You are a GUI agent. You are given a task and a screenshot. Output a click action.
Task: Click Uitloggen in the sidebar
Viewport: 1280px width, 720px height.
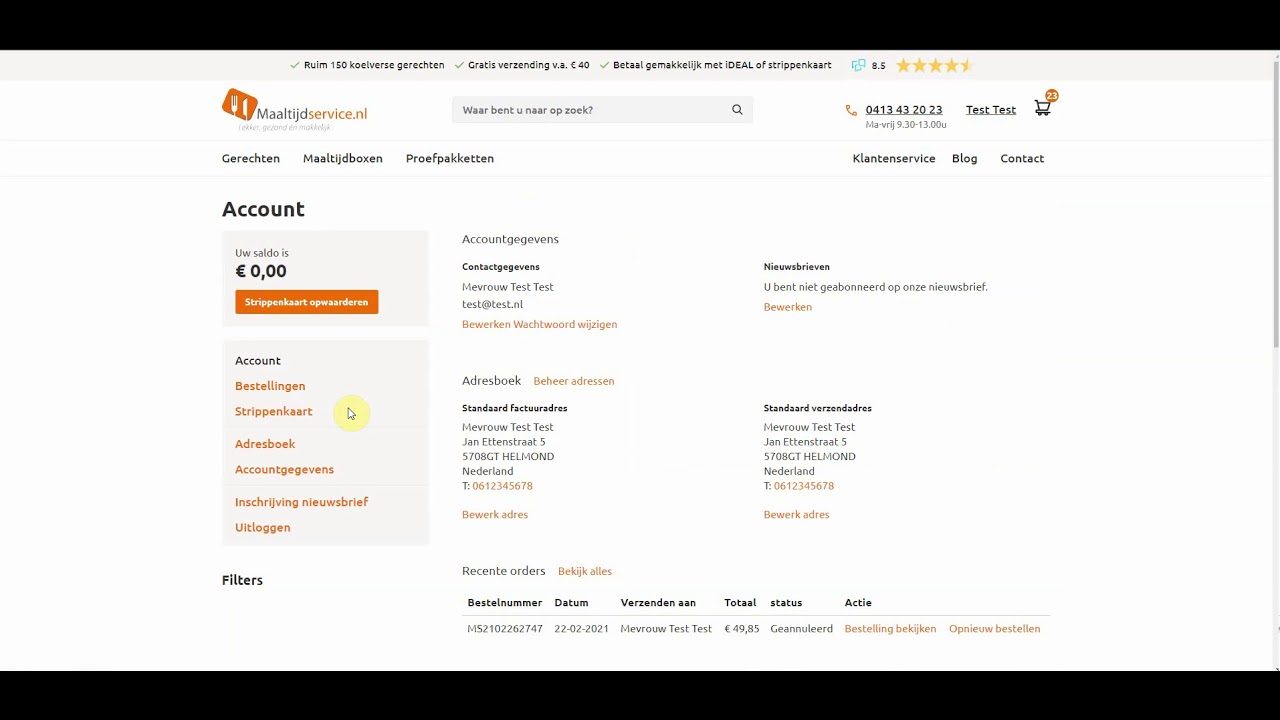pyautogui.click(x=263, y=527)
